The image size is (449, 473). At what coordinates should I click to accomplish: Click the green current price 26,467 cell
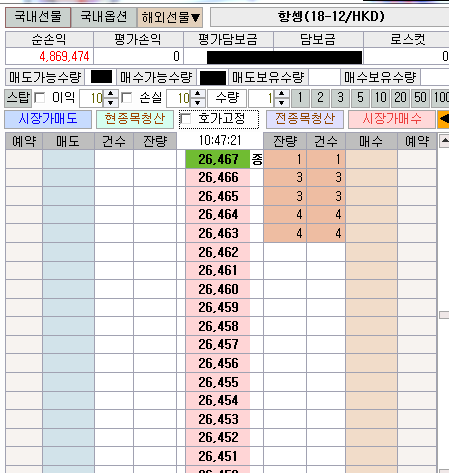218,159
